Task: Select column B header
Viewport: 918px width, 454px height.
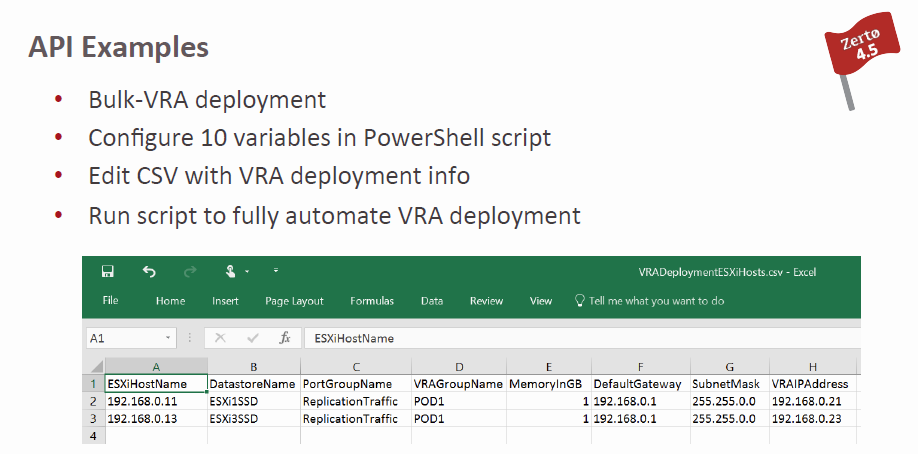Action: (254, 367)
